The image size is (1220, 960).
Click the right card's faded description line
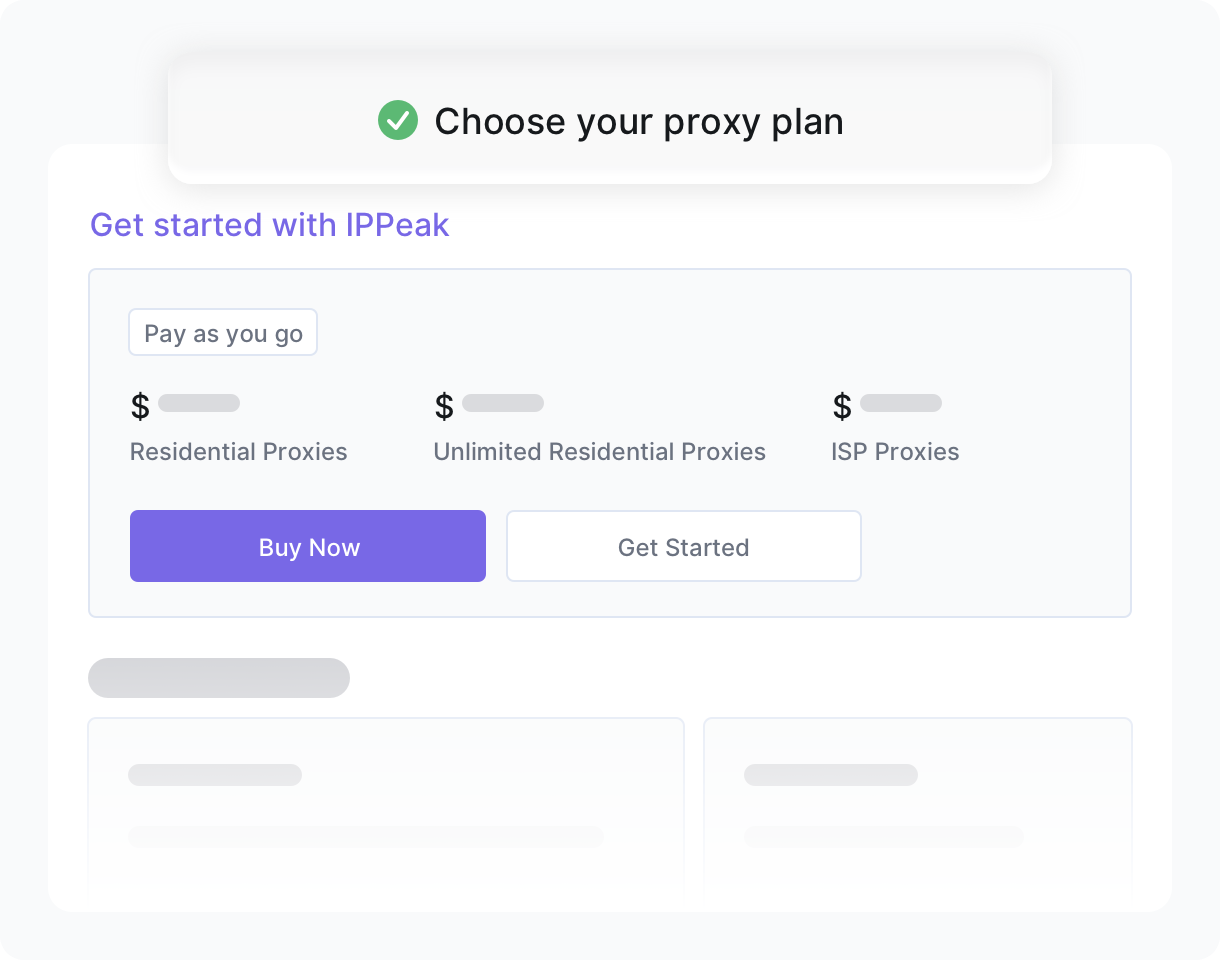(x=884, y=837)
